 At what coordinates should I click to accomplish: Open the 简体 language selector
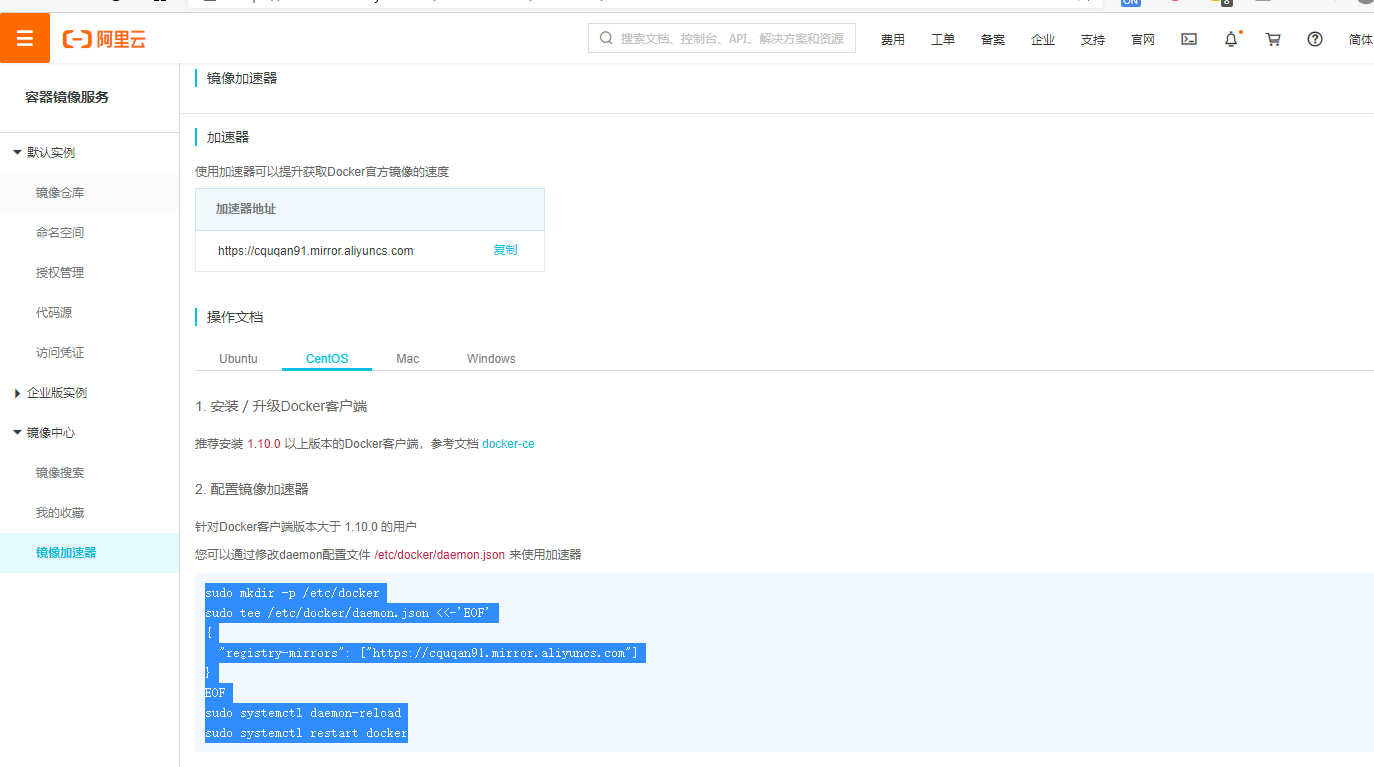coord(1360,39)
